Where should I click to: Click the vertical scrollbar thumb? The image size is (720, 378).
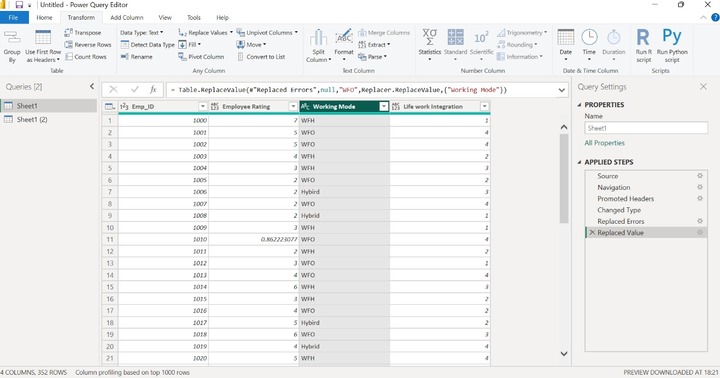coord(564,178)
